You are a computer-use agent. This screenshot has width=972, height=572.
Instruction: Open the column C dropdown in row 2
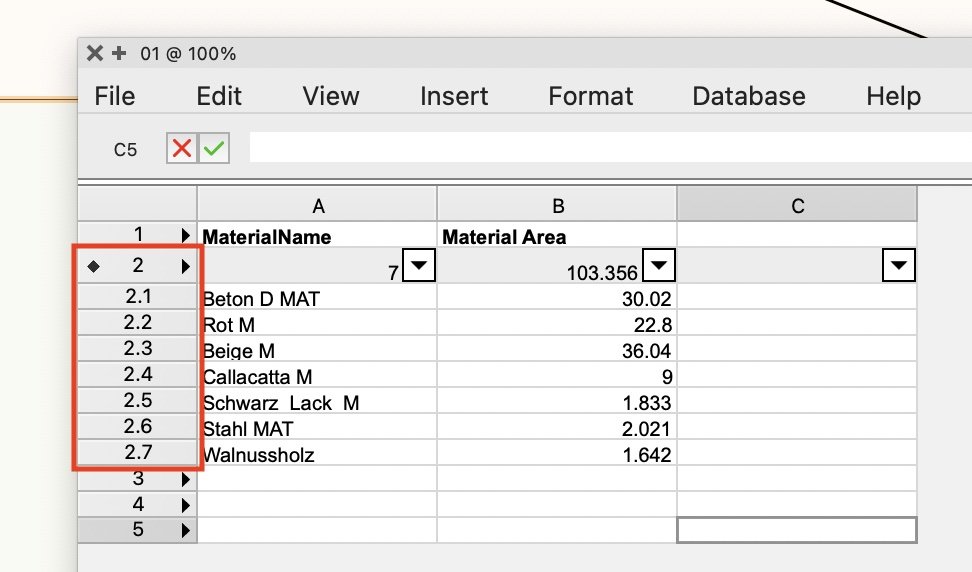point(900,266)
